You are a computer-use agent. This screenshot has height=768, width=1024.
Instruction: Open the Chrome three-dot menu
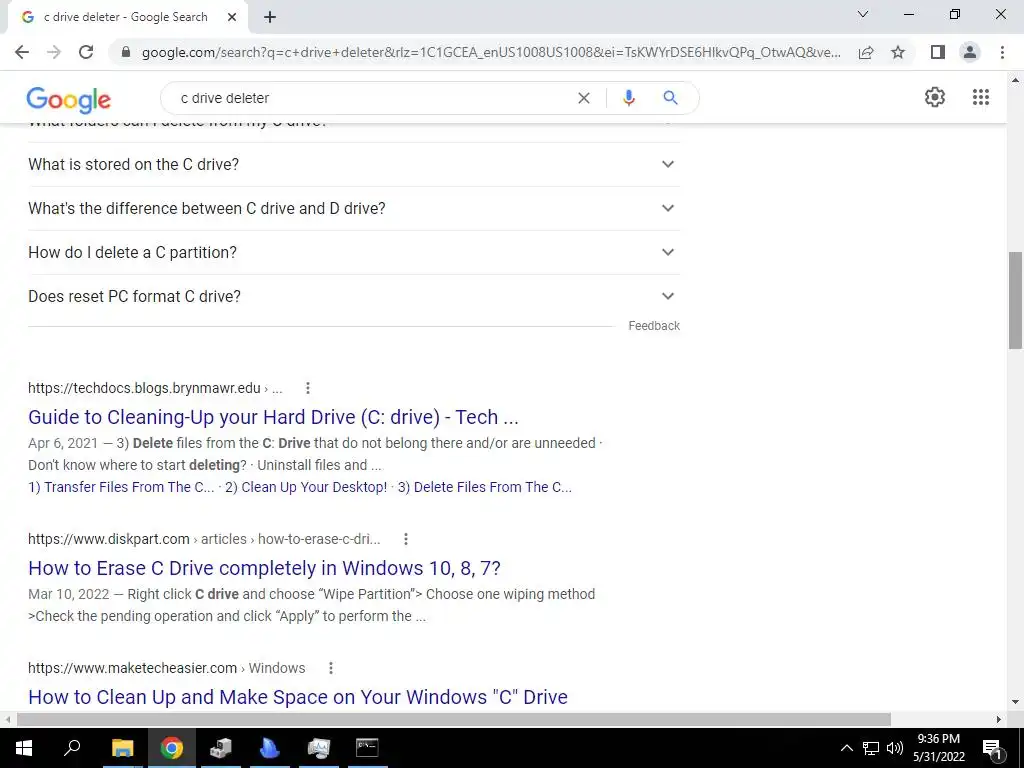[x=1002, y=52]
